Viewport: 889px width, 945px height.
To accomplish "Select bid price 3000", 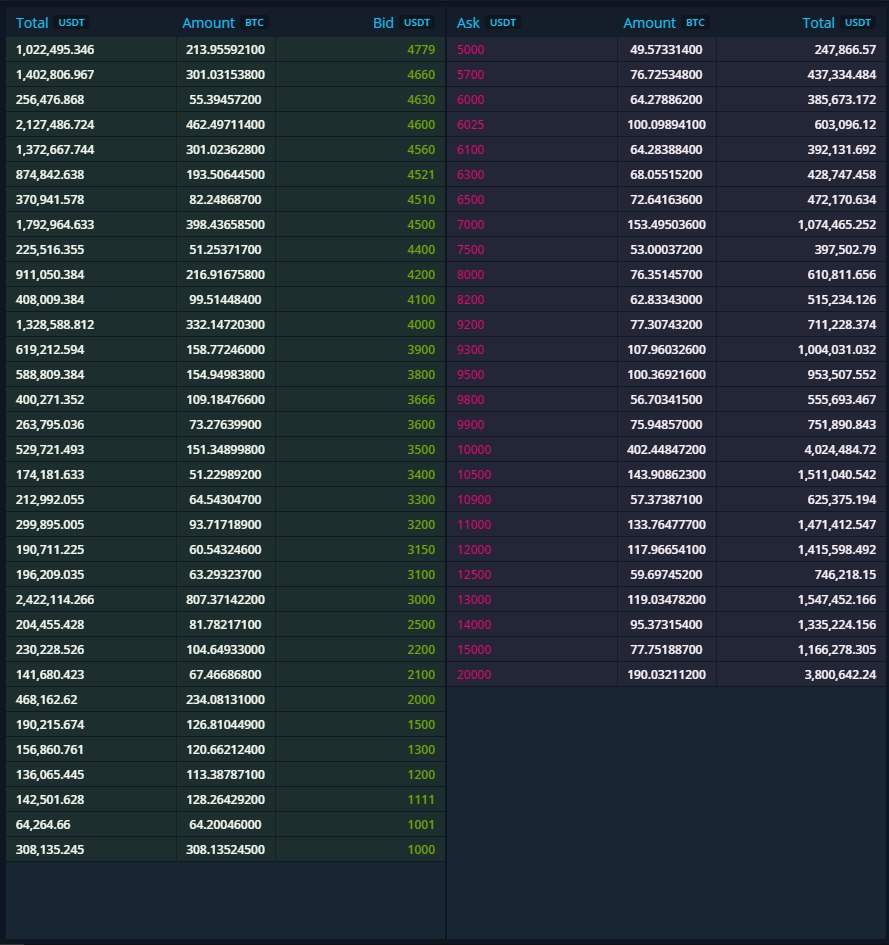I will pyautogui.click(x=421, y=600).
